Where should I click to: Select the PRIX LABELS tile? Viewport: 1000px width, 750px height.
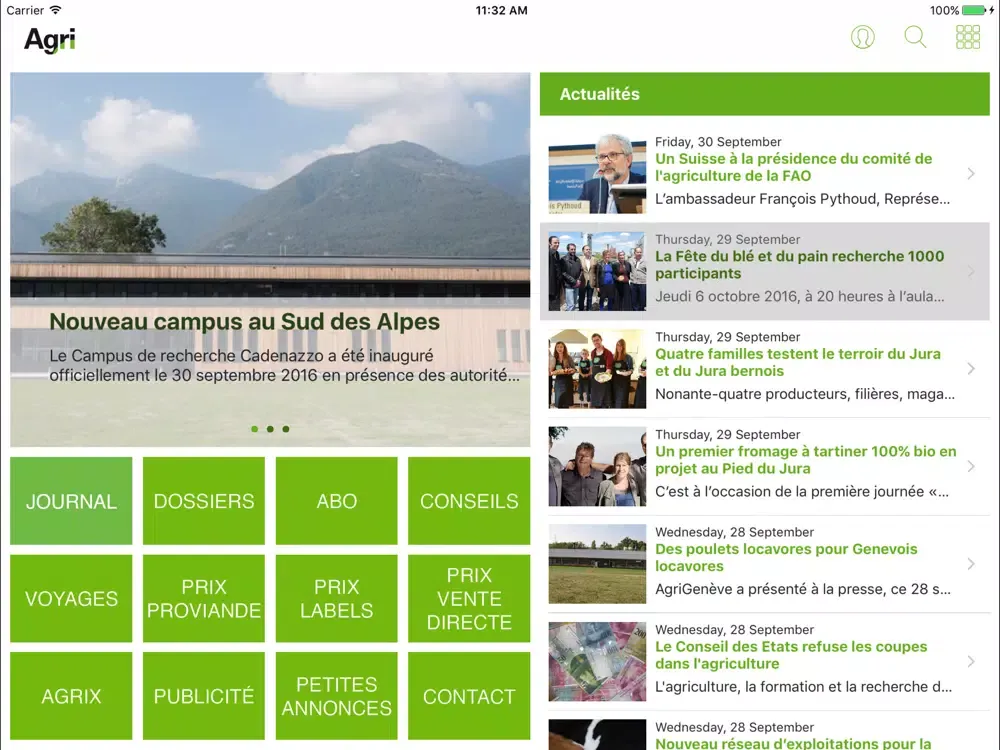336,598
